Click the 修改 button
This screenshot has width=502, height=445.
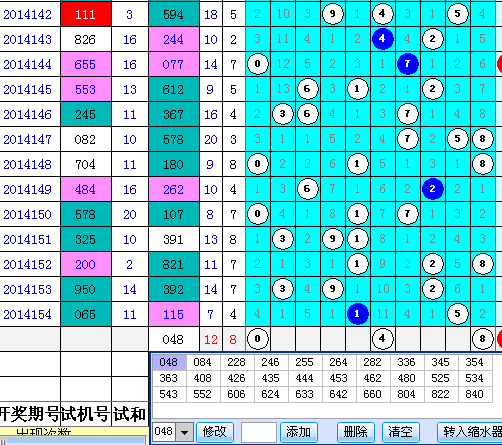215,432
